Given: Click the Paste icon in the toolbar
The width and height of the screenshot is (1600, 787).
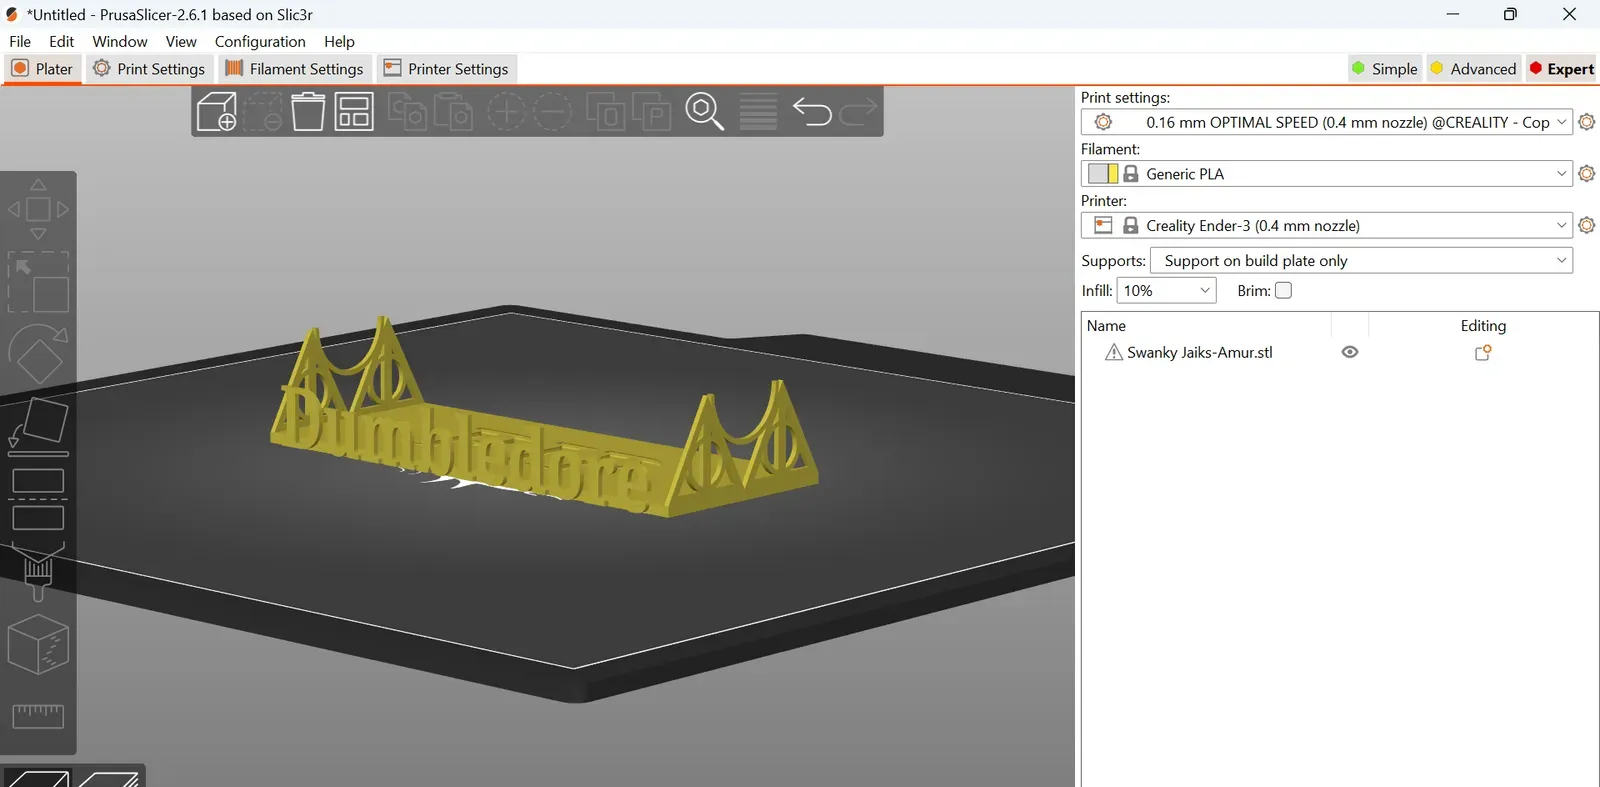Looking at the screenshot, I should pos(453,111).
